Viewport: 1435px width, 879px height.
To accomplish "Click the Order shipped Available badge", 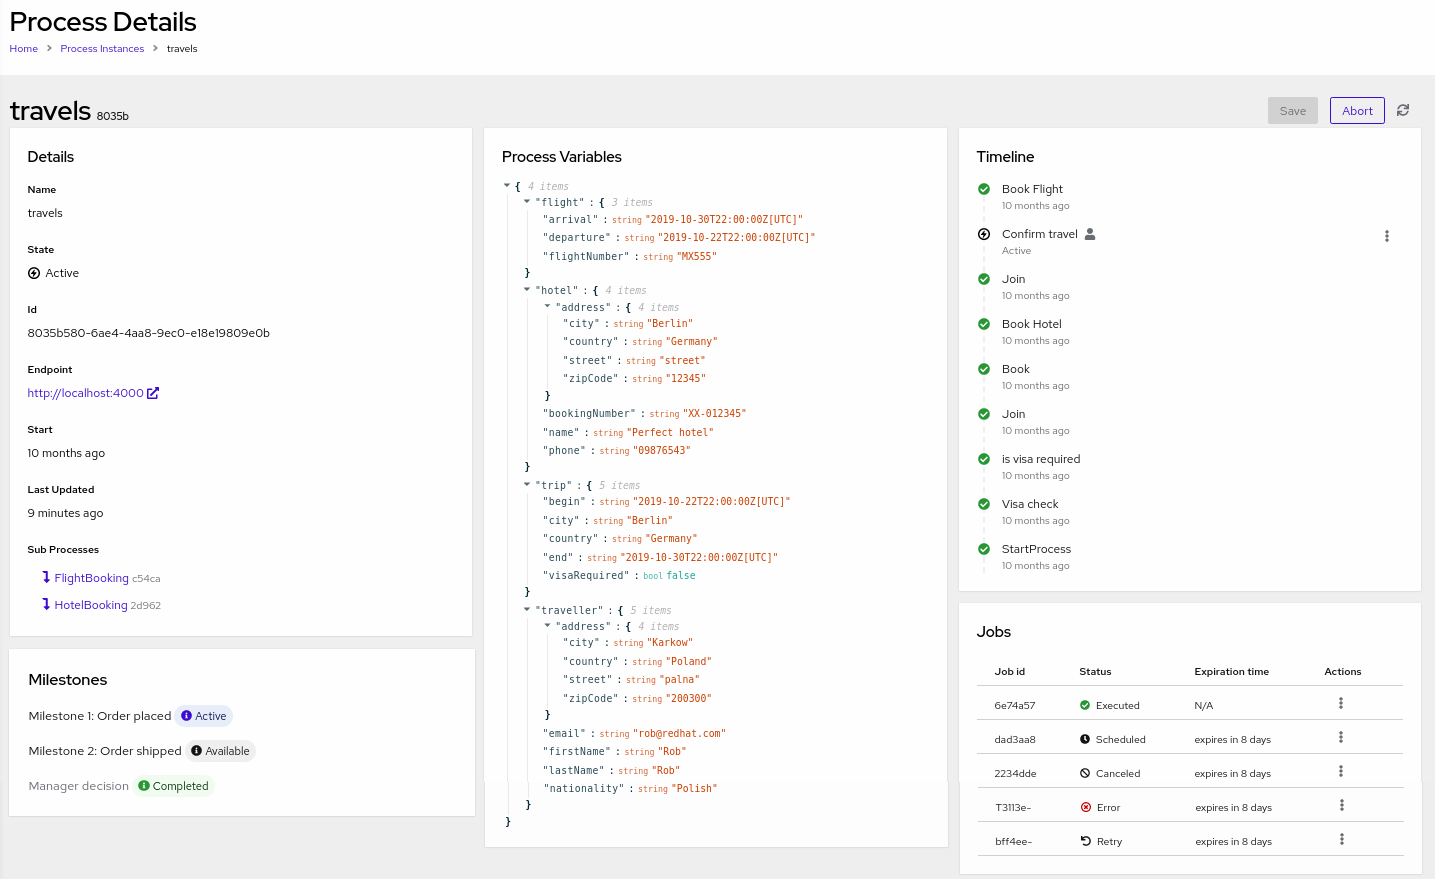I will tap(221, 751).
